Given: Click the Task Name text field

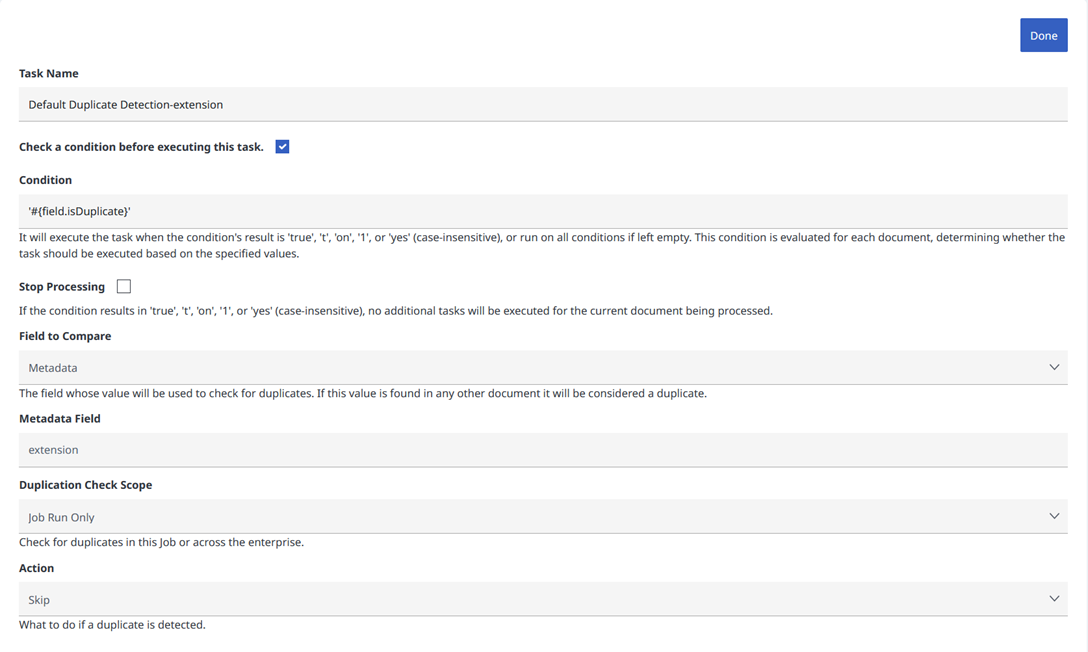Looking at the screenshot, I should pos(542,104).
